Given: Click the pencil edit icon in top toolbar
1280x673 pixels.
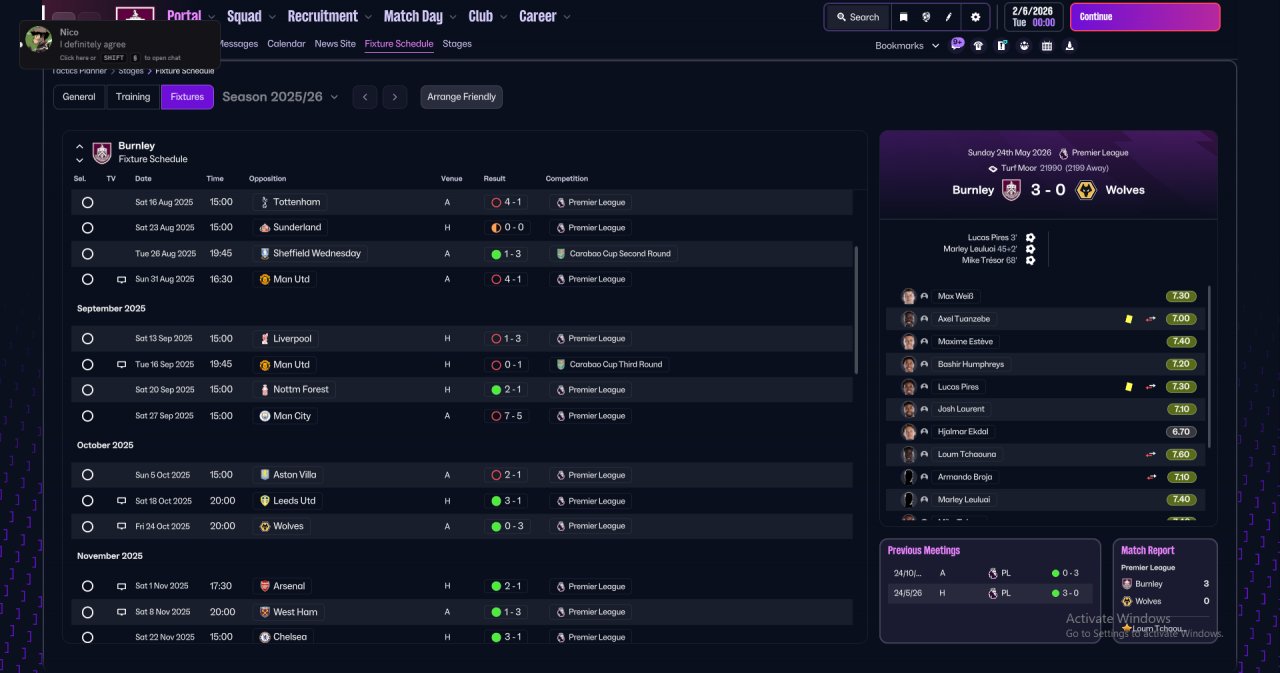Looking at the screenshot, I should pos(949,17).
